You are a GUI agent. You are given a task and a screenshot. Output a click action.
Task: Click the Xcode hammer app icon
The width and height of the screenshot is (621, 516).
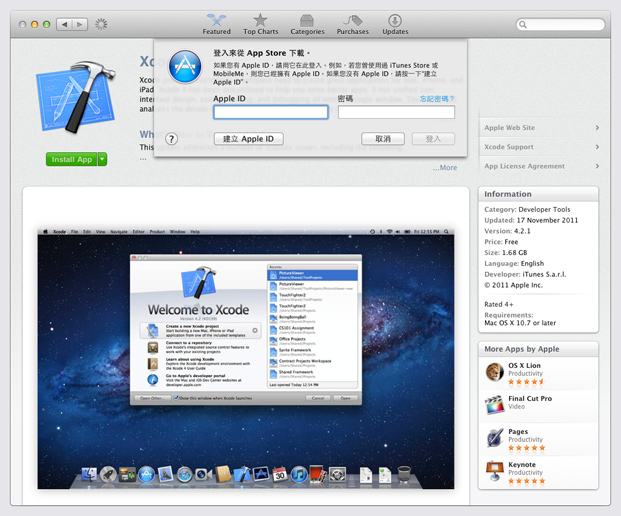[x=75, y=97]
